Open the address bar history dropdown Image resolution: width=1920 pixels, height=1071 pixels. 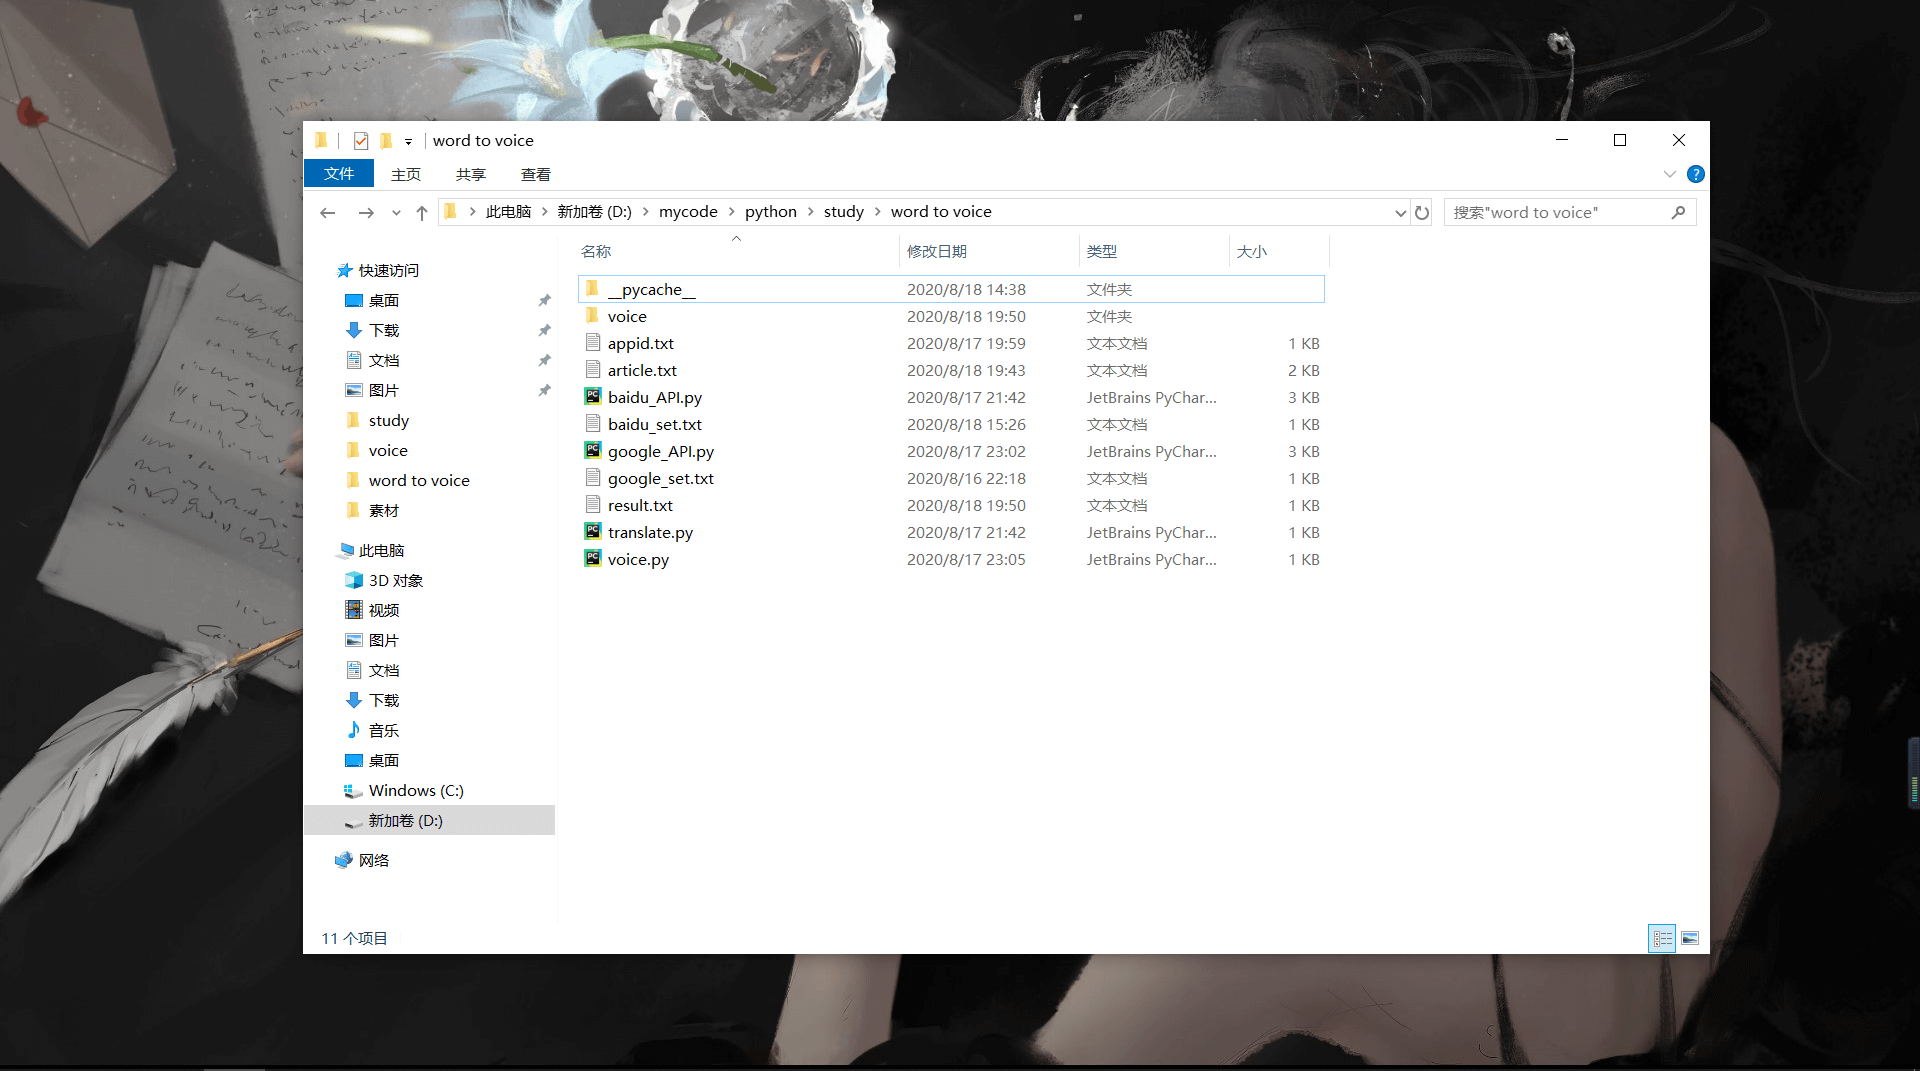1400,213
